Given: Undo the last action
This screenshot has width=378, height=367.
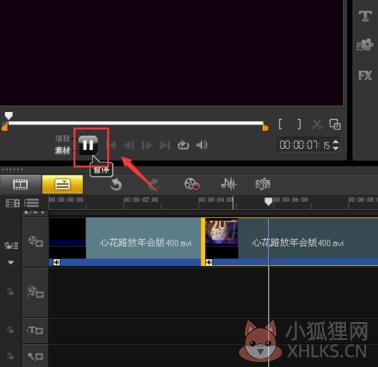Looking at the screenshot, I should pos(116,184).
